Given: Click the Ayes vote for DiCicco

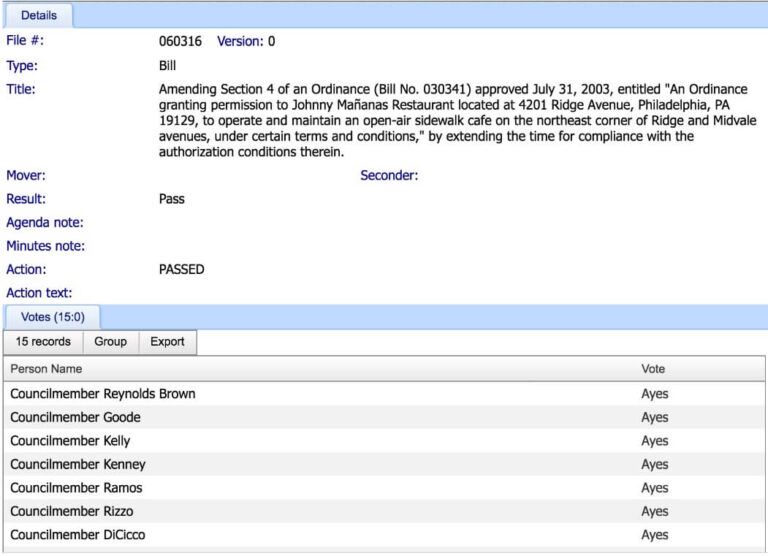Looking at the screenshot, I should point(655,535).
